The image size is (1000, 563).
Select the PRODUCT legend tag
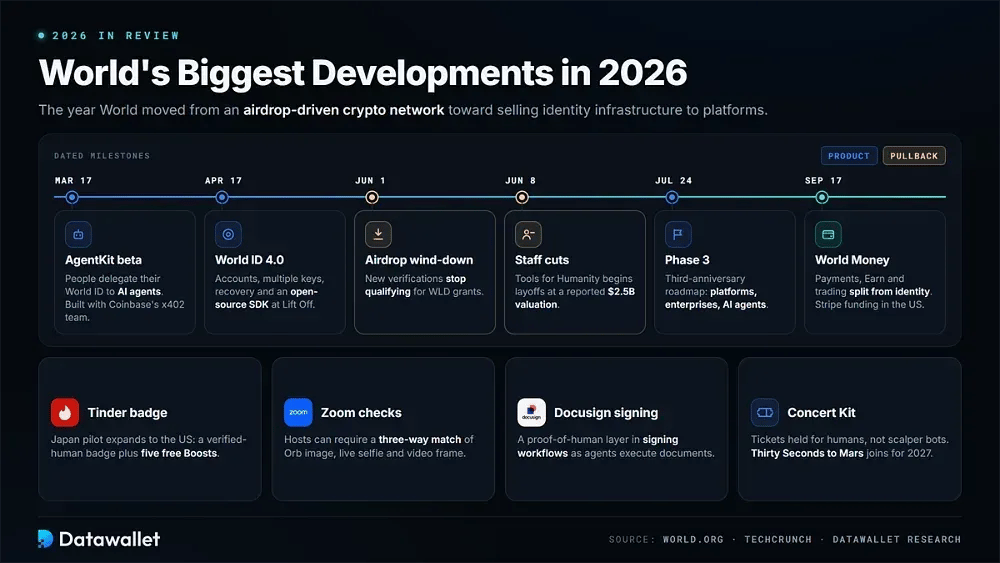[849, 156]
